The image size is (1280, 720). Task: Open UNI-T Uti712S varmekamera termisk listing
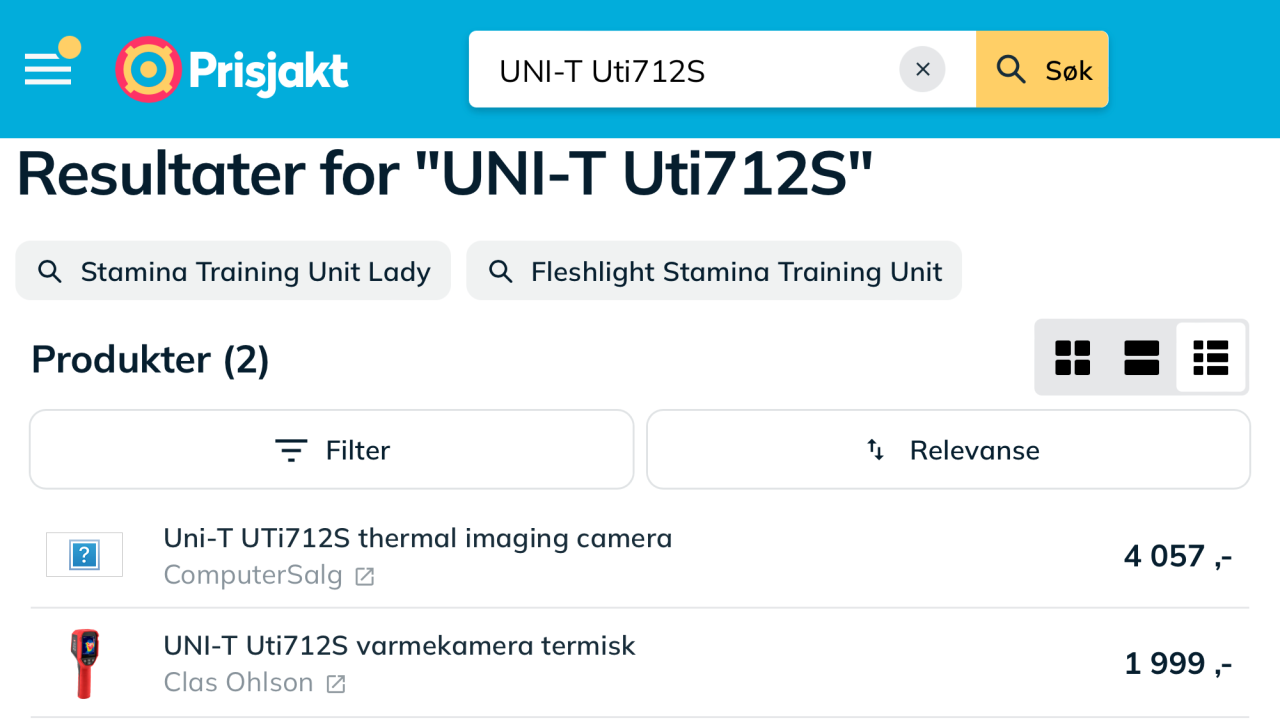(x=399, y=645)
